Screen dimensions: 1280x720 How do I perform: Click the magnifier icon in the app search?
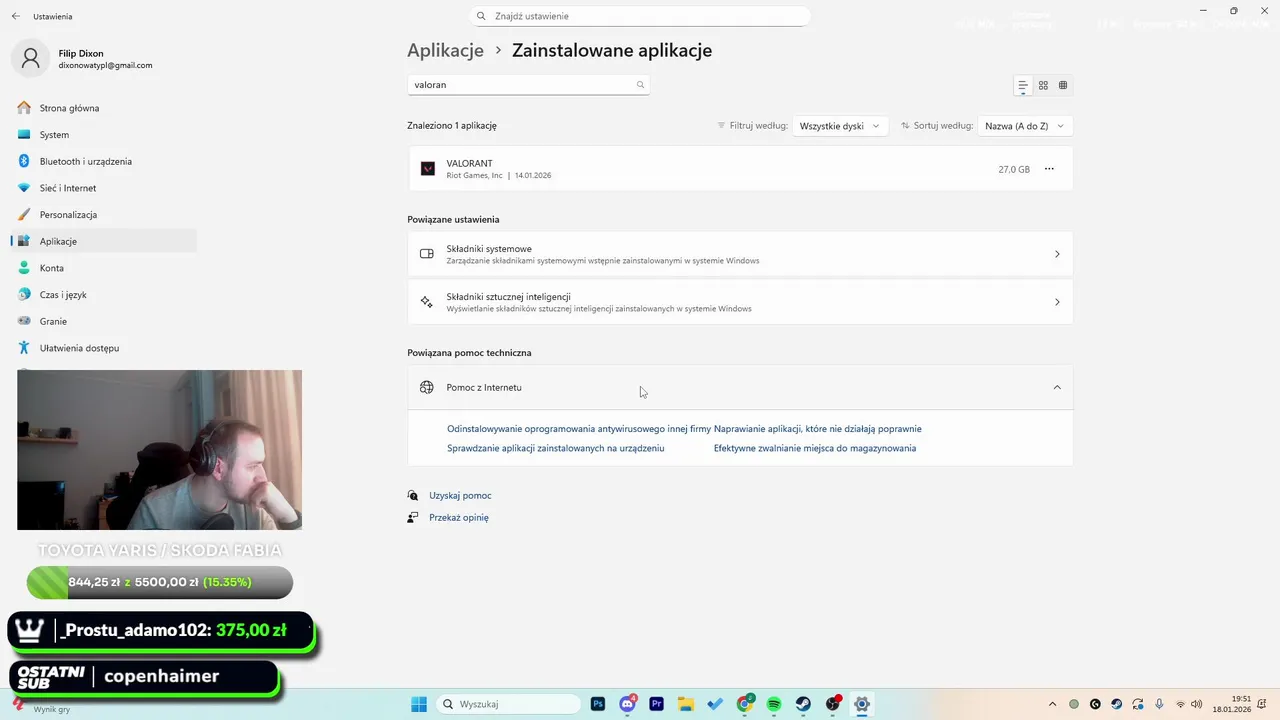tap(640, 85)
